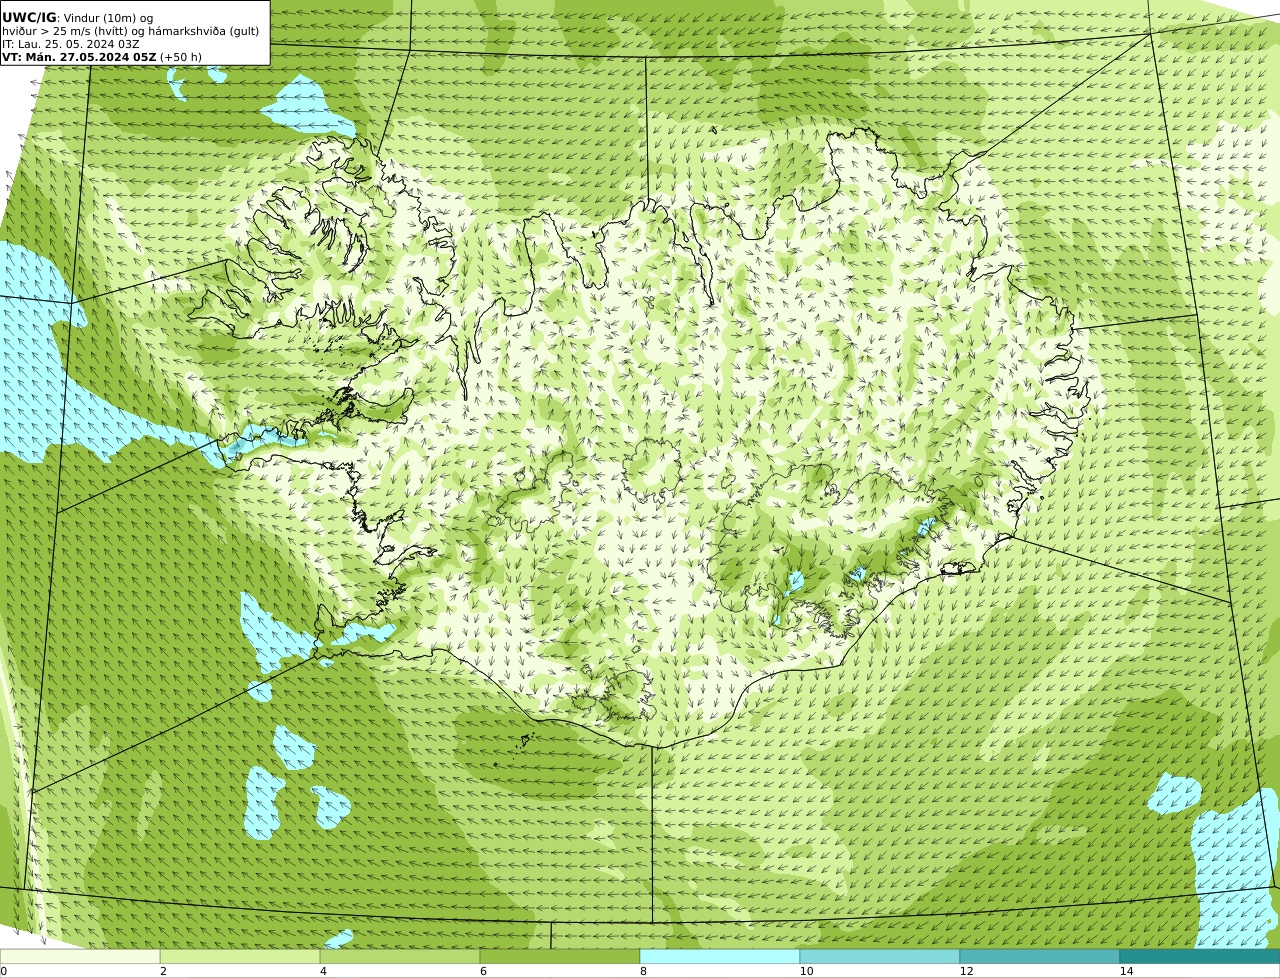Click the 6–8 m/s darker green legend swatch
The height and width of the screenshot is (978, 1280).
click(560, 956)
